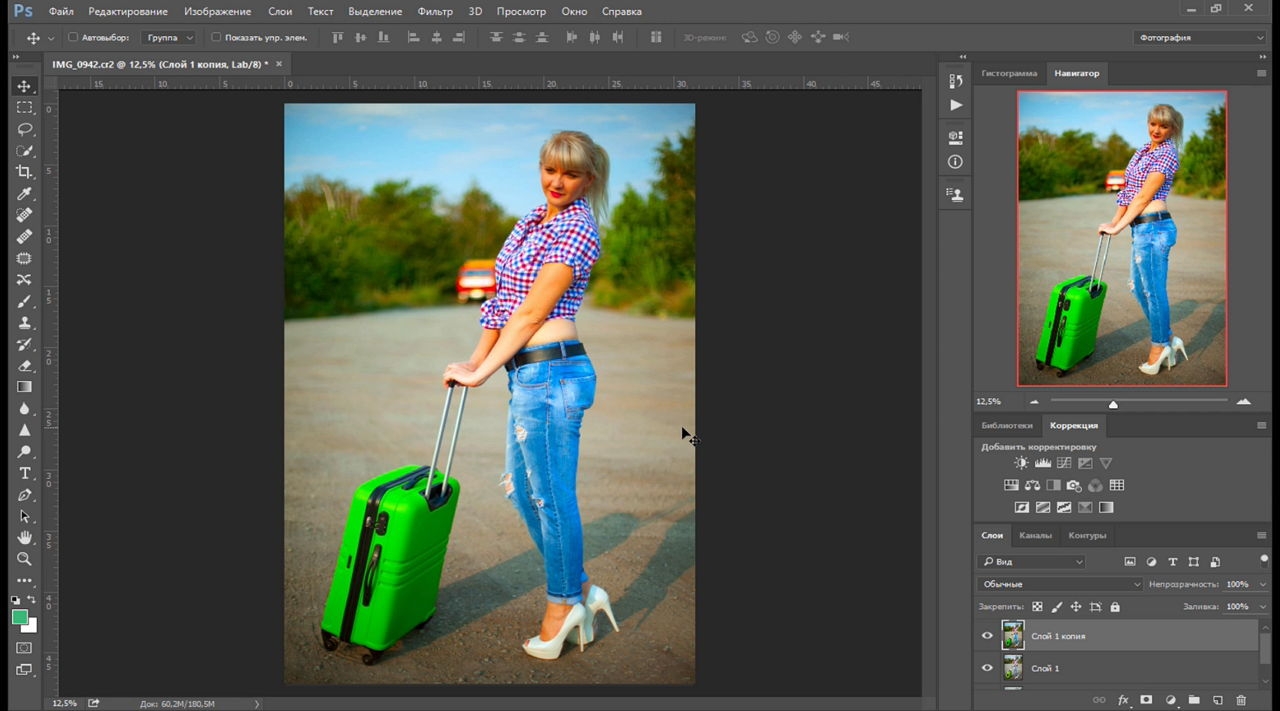
Task: Select the Horizontal Type tool
Action: tap(25, 473)
